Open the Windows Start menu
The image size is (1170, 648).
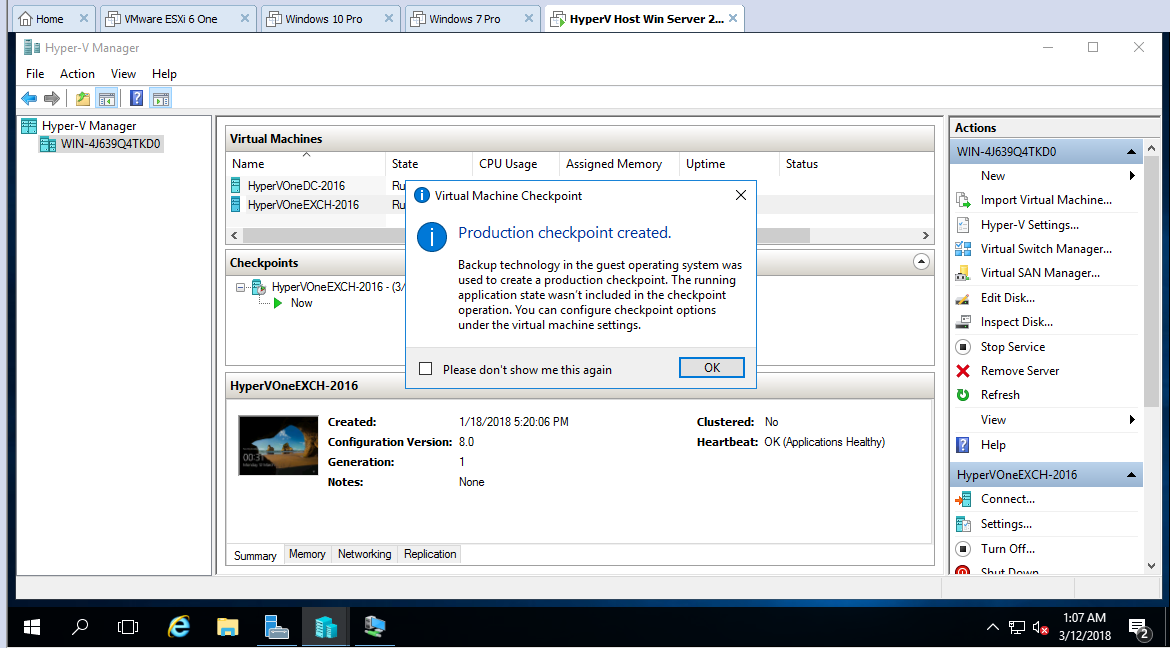coord(32,627)
